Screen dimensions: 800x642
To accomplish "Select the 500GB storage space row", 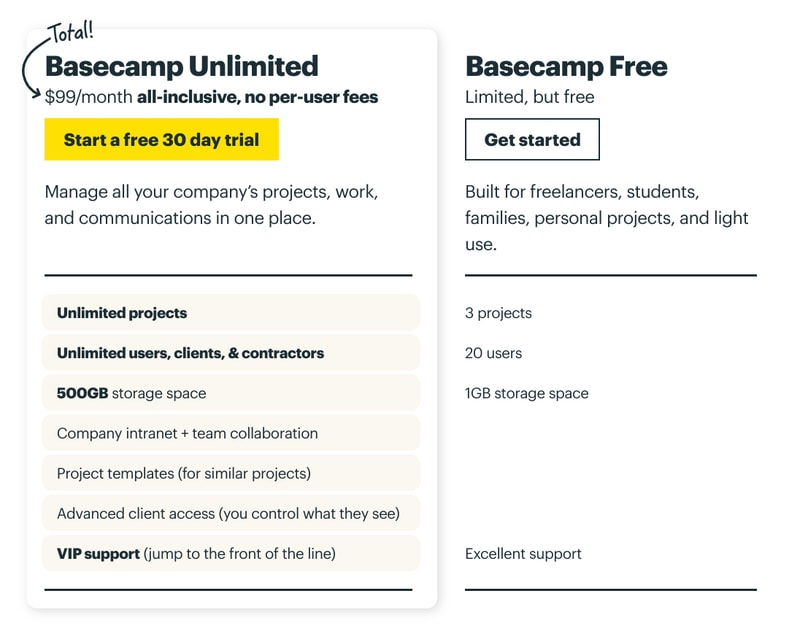I will pos(230,393).
